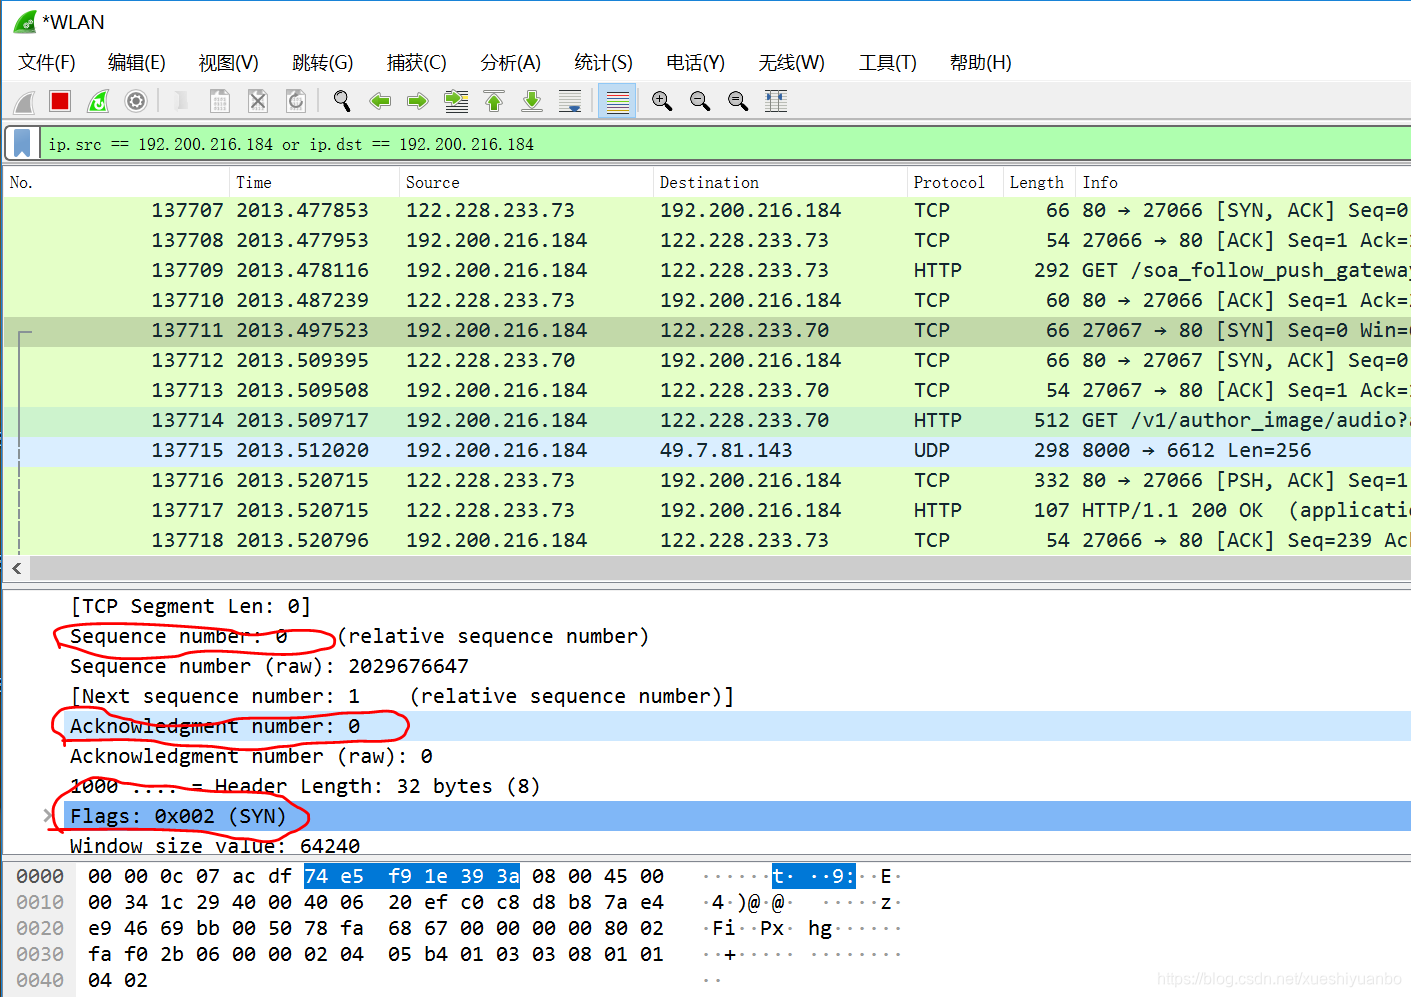Stop the running capture with red square

pyautogui.click(x=60, y=101)
